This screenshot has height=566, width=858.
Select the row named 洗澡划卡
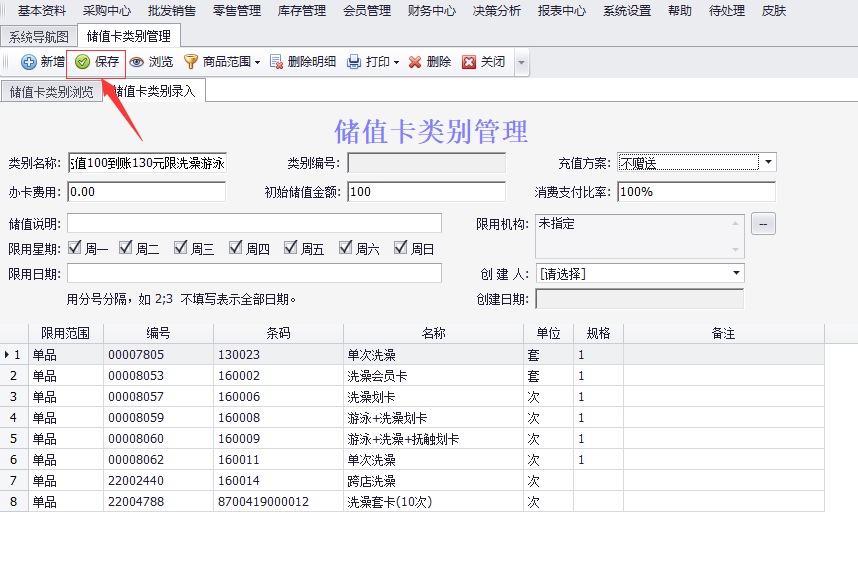(x=412, y=397)
